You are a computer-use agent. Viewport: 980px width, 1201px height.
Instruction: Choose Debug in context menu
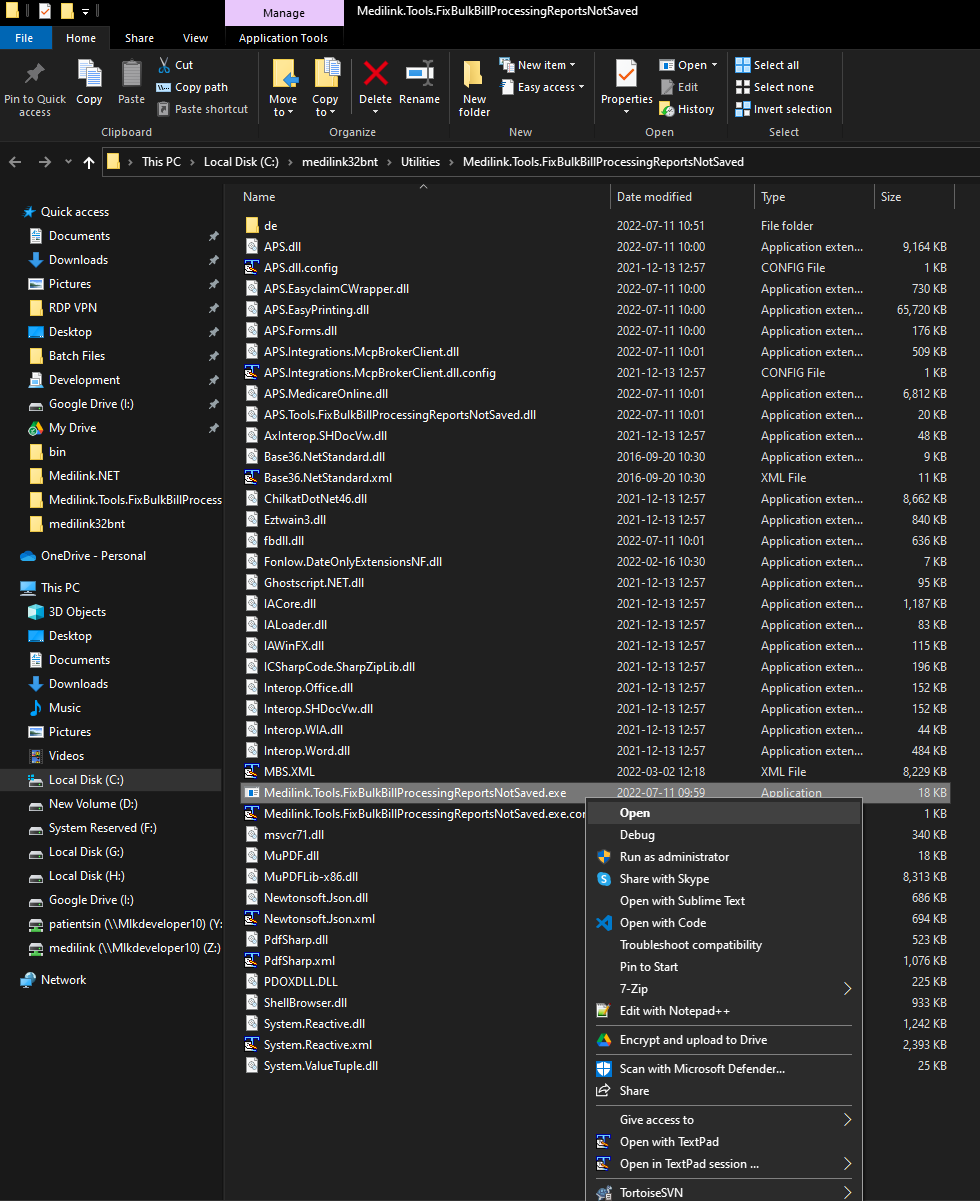click(722, 835)
